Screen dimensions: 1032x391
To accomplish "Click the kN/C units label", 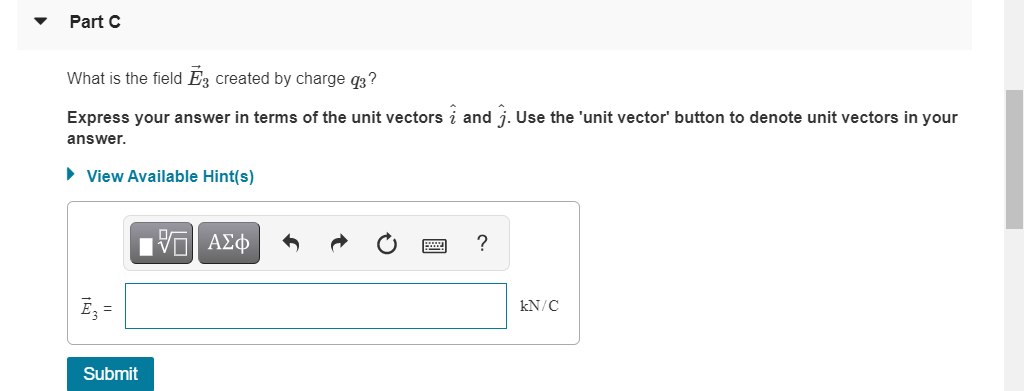I will [x=539, y=306].
